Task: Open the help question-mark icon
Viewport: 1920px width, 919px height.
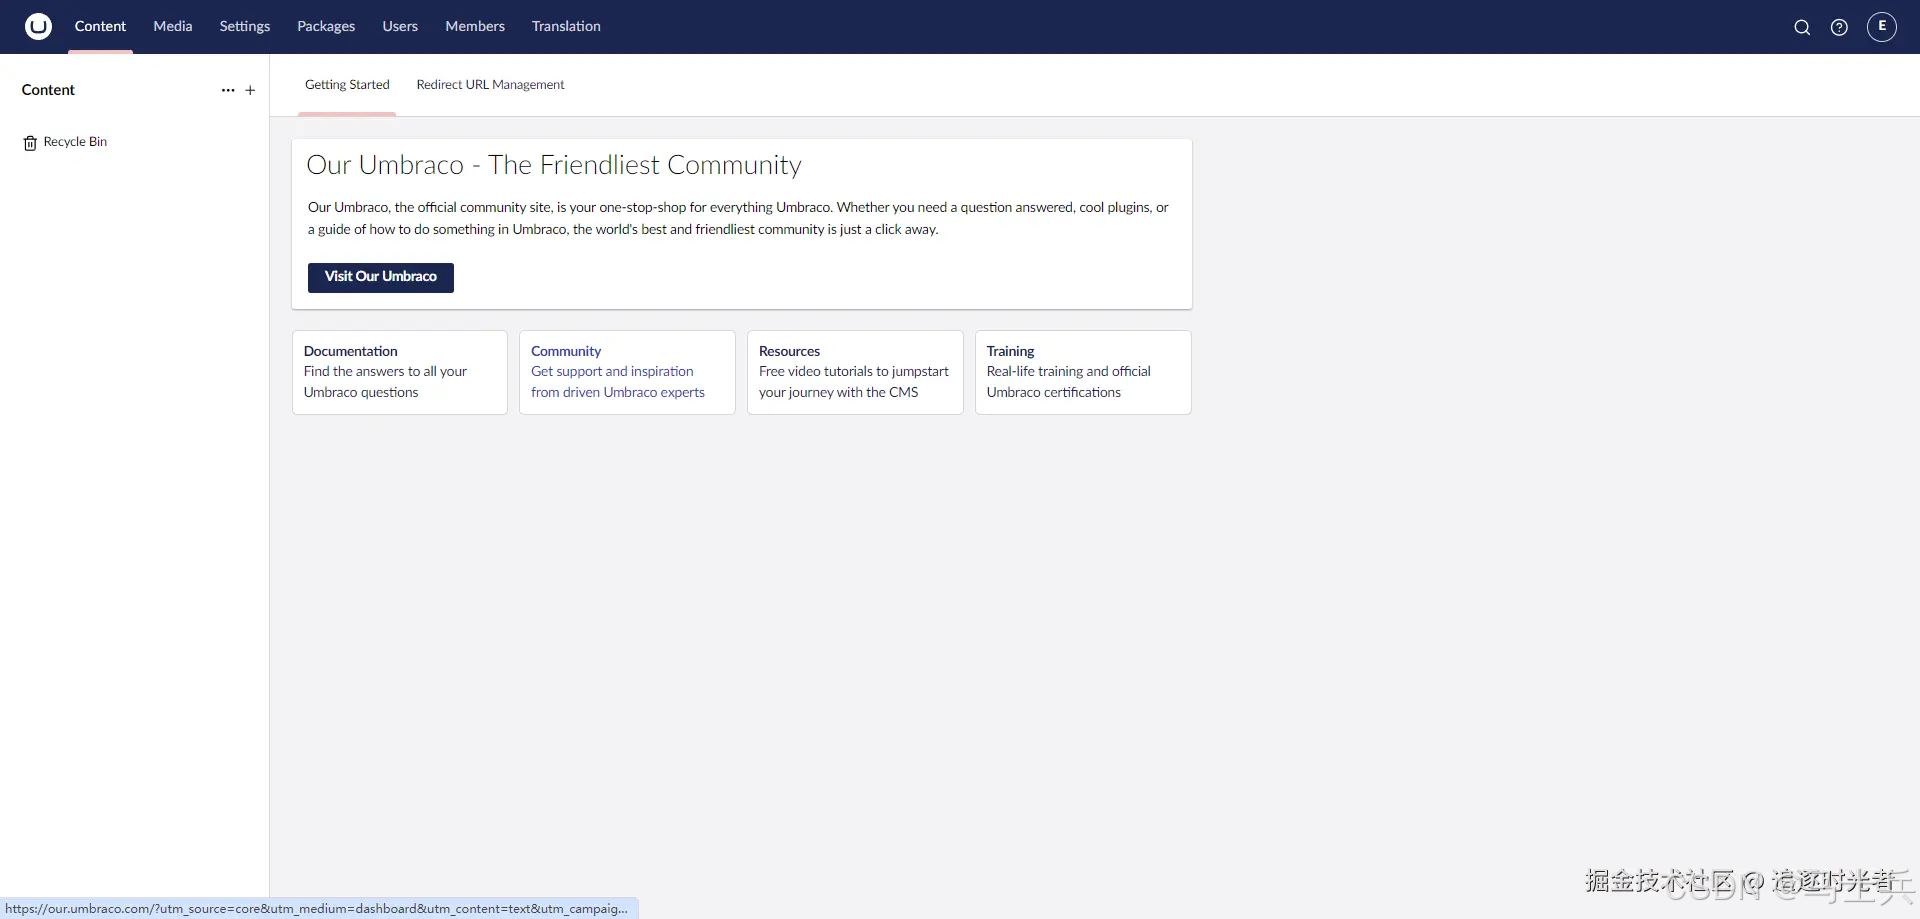Action: [x=1839, y=27]
